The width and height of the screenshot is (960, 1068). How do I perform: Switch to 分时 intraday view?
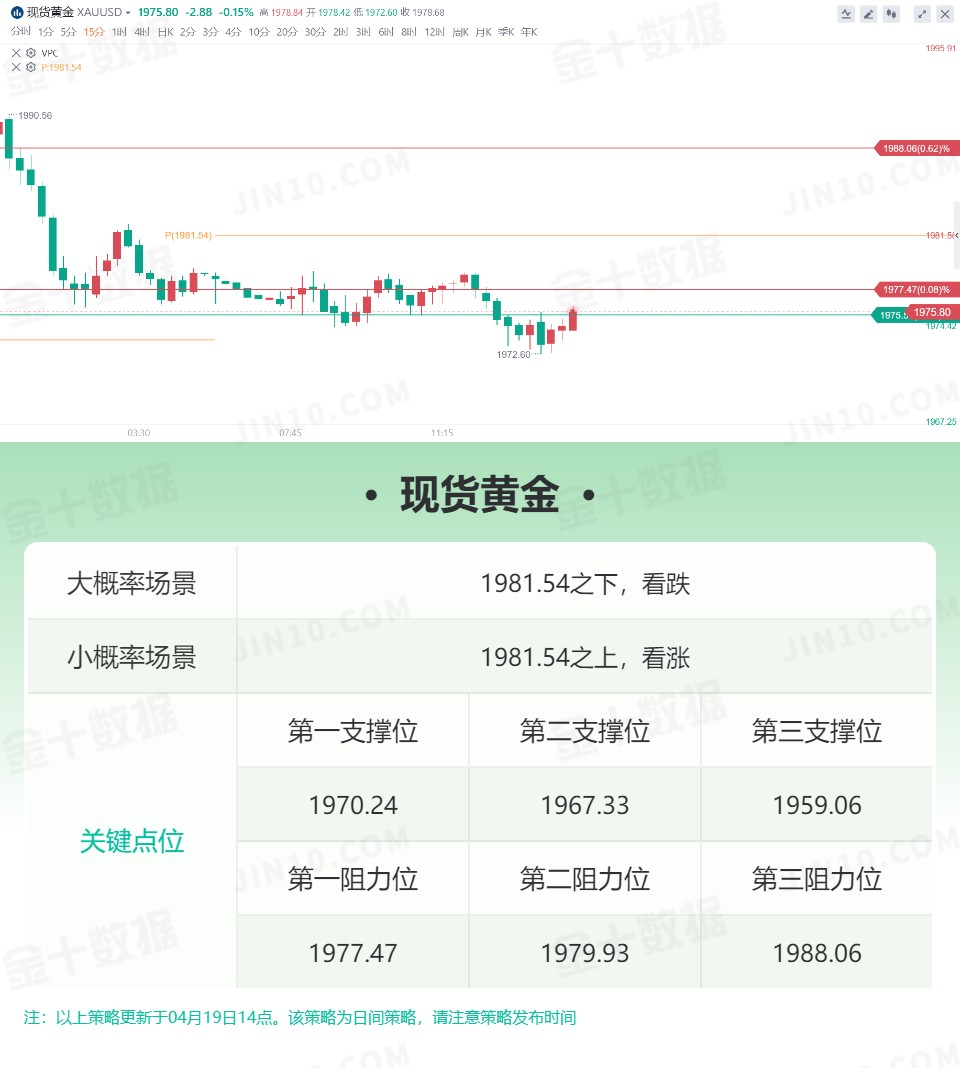point(20,31)
